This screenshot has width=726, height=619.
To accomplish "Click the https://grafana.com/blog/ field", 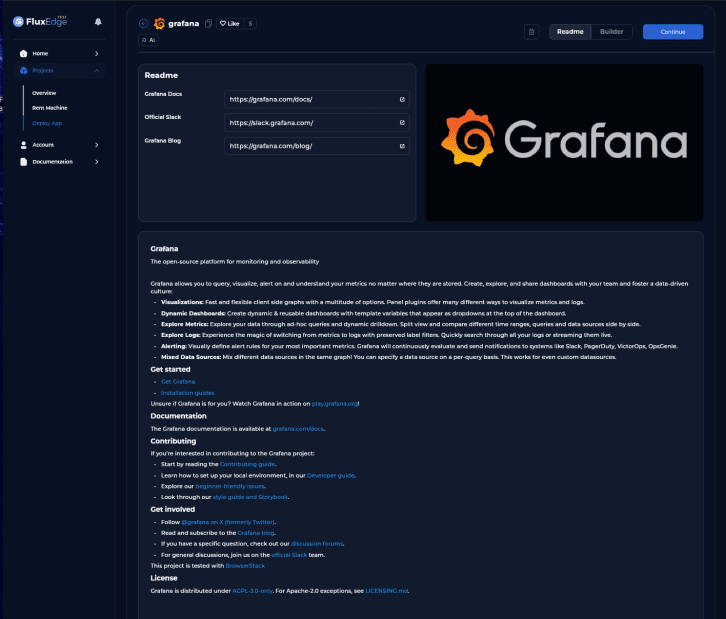I will pyautogui.click(x=317, y=146).
